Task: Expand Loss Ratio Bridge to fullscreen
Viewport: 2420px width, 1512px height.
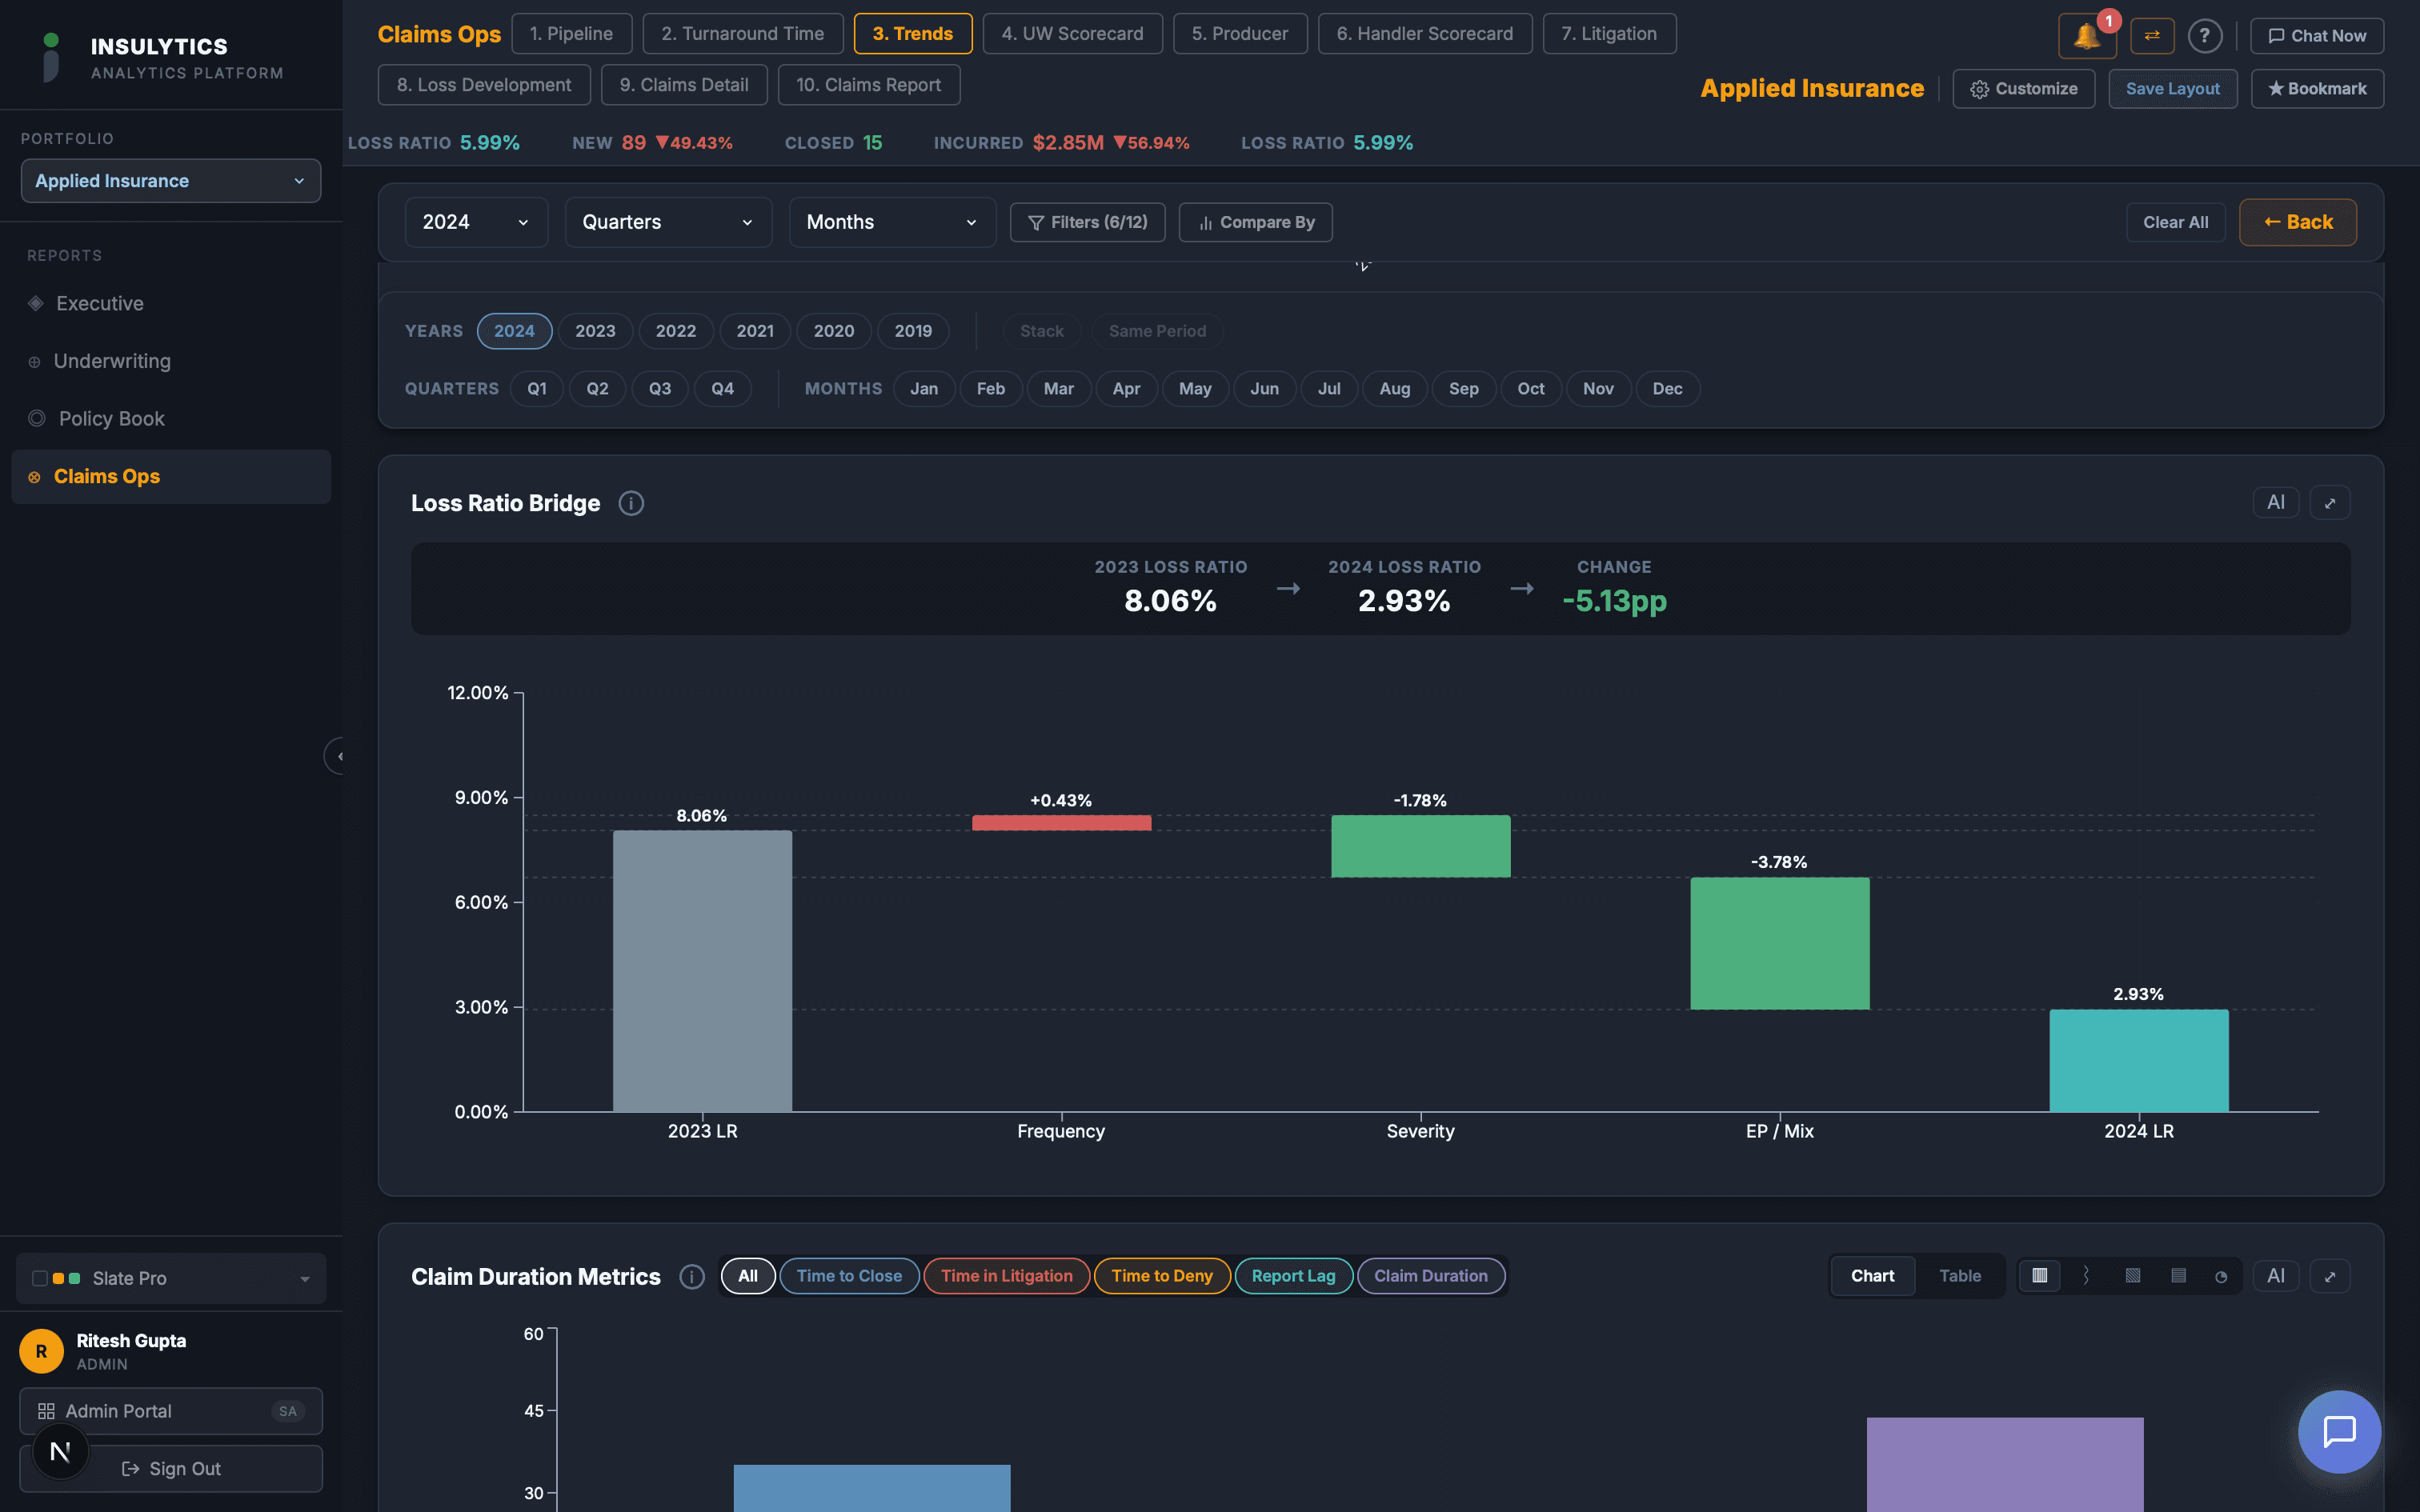Action: click(2330, 503)
